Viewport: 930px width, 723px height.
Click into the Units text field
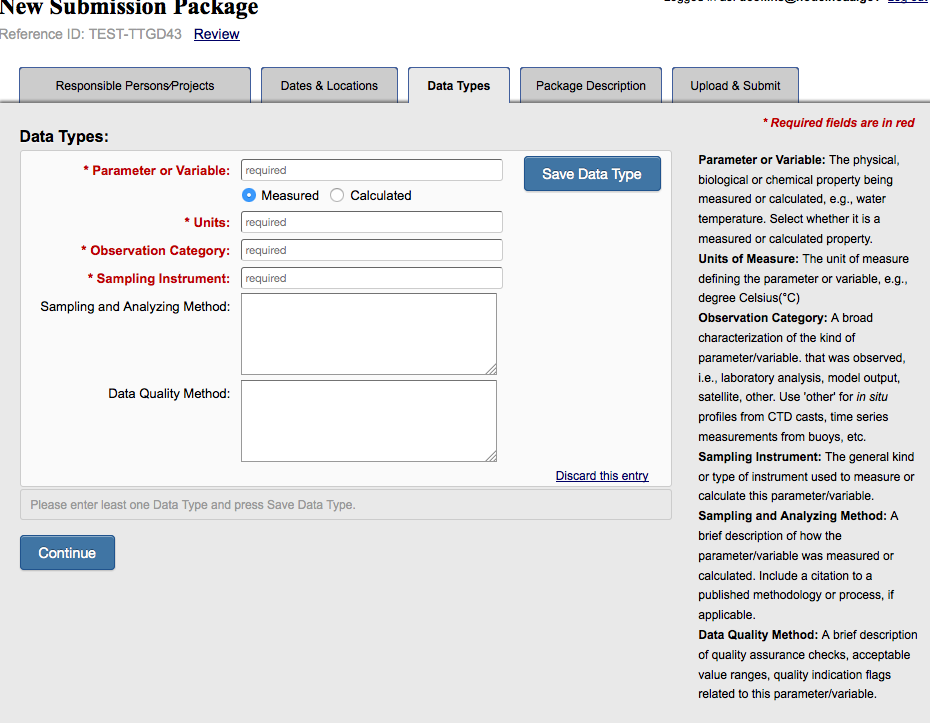coord(371,222)
